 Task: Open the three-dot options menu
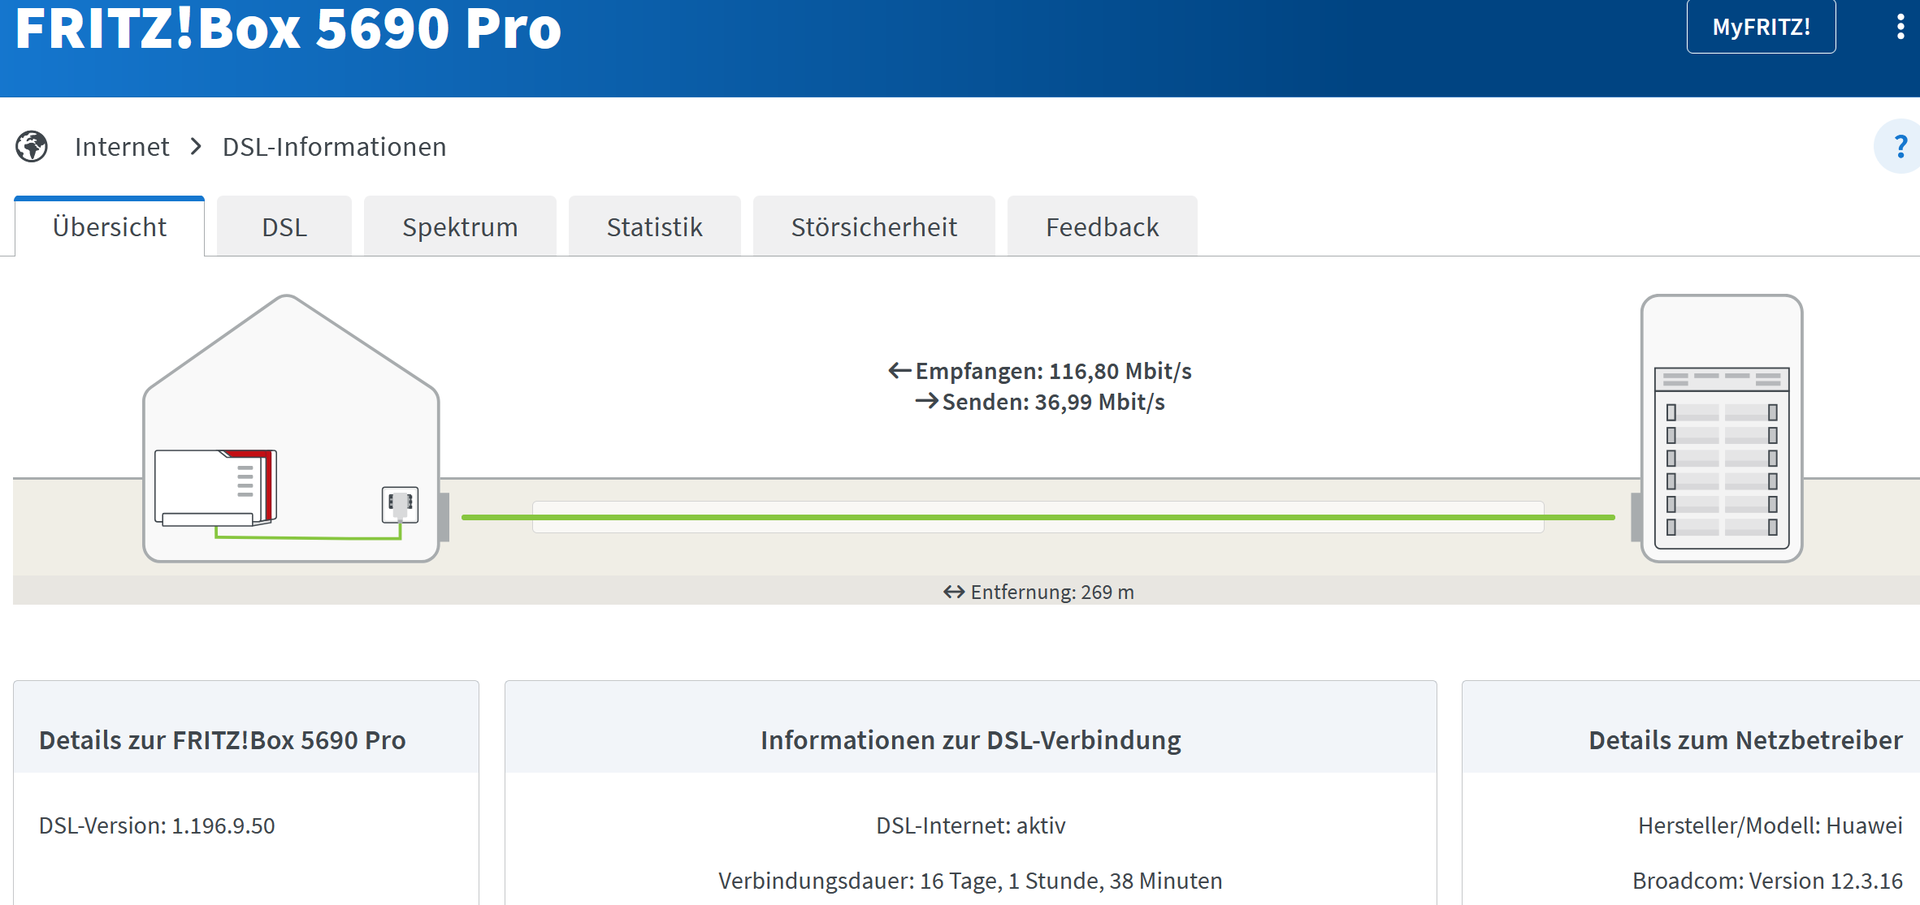tap(1900, 27)
